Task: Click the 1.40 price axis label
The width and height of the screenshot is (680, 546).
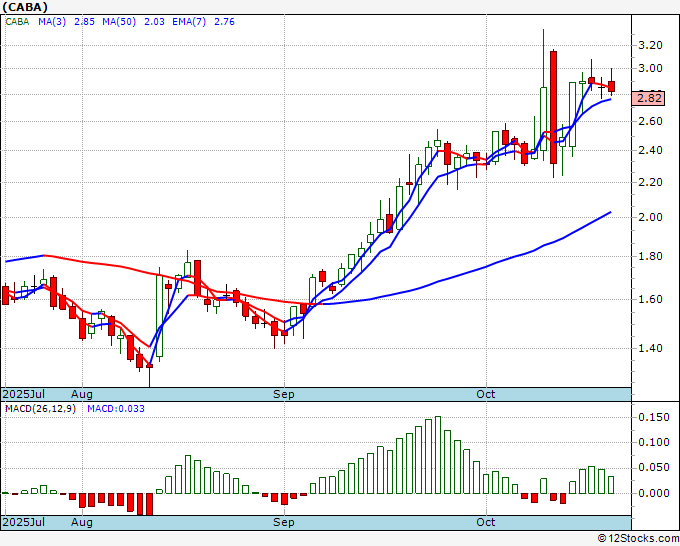Action: click(650, 349)
